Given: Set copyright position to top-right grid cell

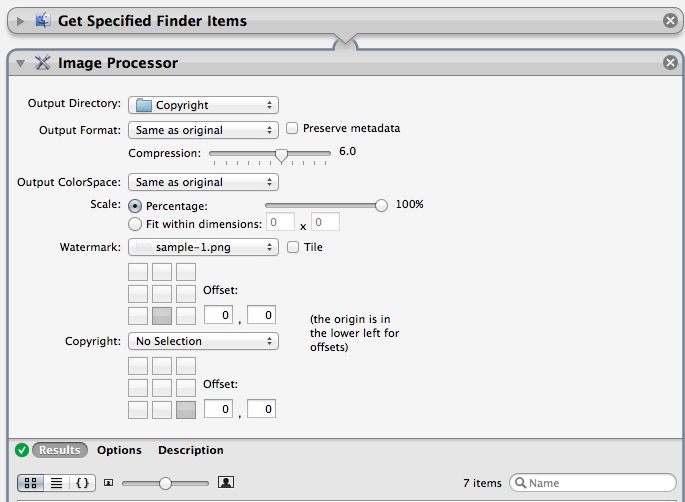Looking at the screenshot, I should click(x=186, y=366).
